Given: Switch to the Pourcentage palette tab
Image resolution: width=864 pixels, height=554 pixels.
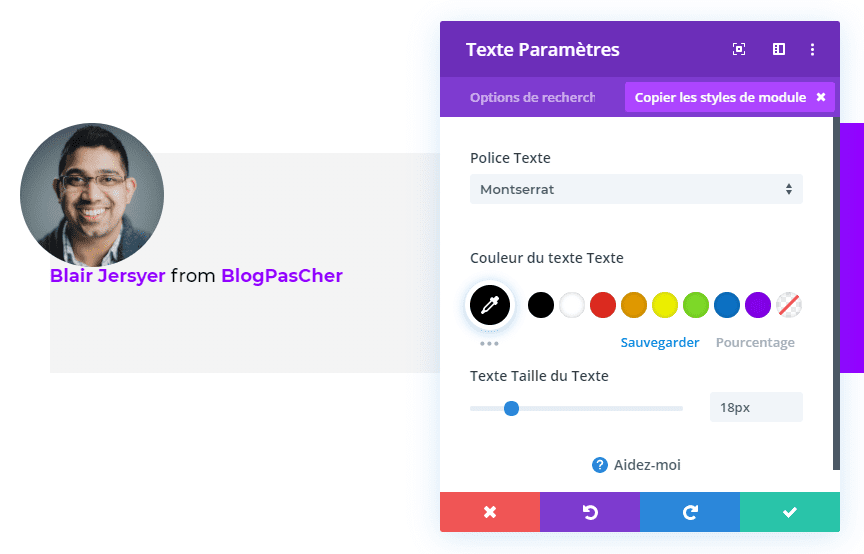Looking at the screenshot, I should 755,342.
